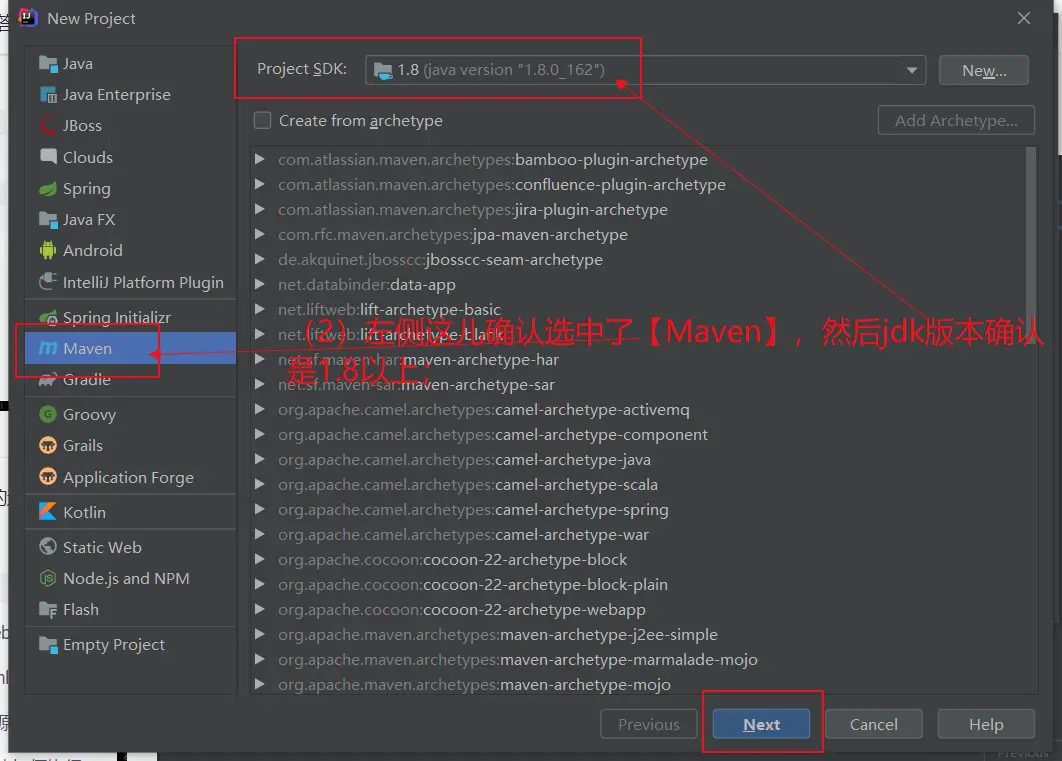Click the Spring leaf icon

48,189
